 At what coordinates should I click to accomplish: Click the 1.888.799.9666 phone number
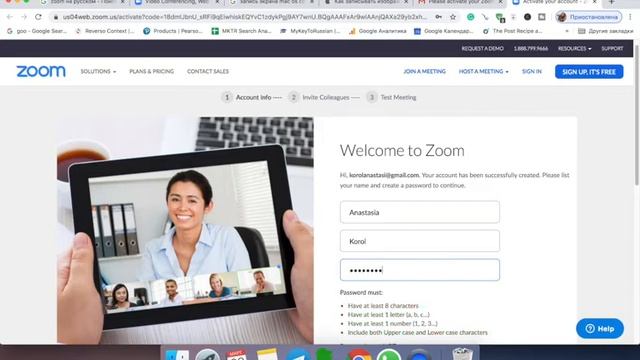click(x=531, y=49)
